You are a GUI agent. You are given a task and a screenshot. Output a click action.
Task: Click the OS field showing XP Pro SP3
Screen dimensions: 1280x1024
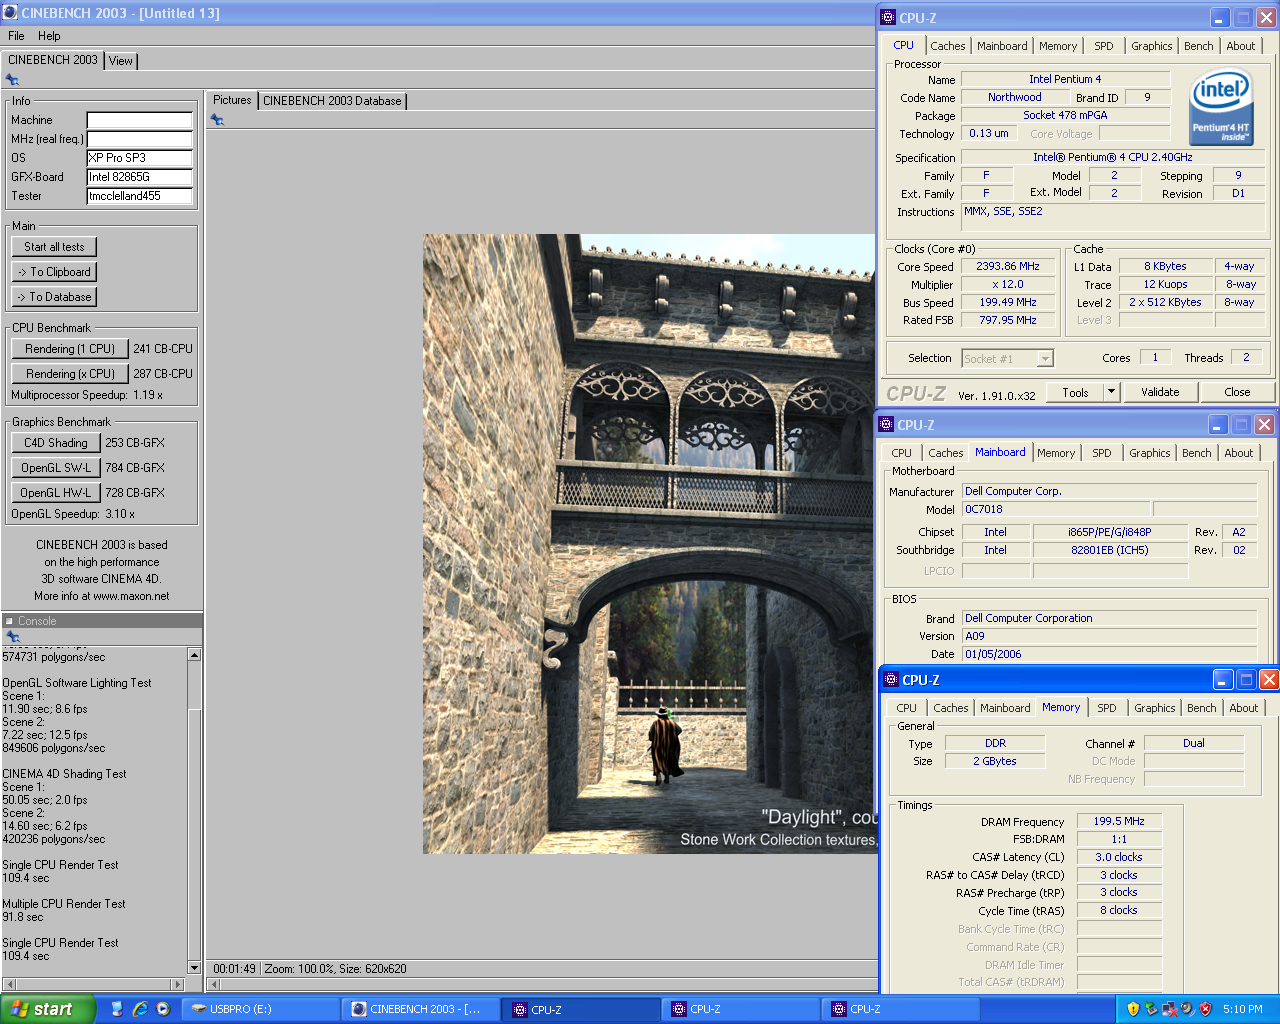139,158
